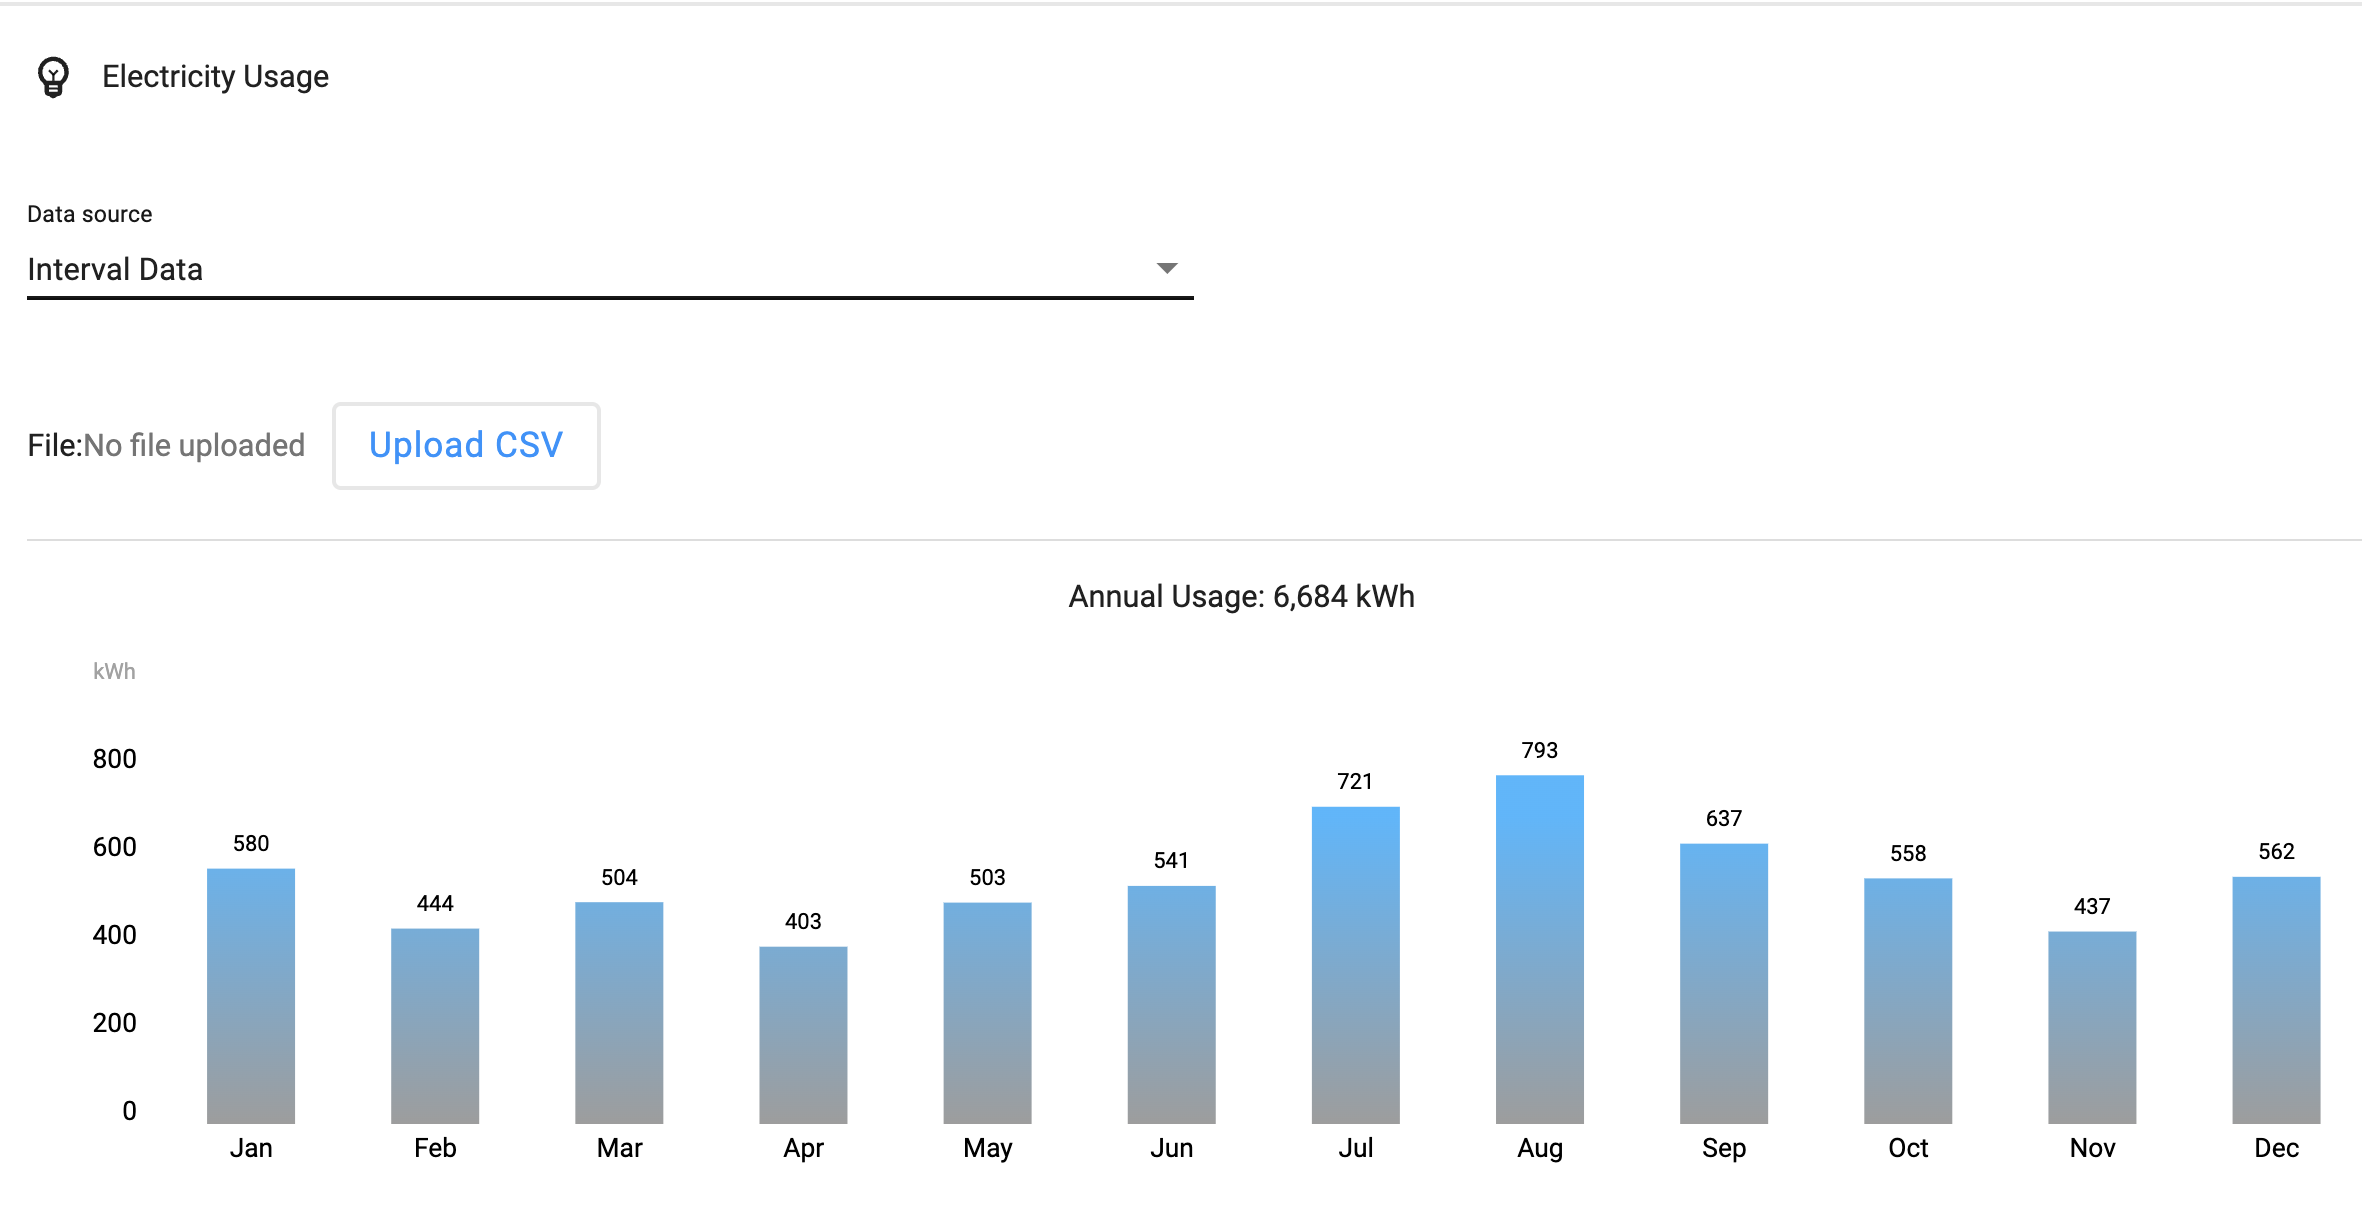Viewport: 2362px width, 1206px height.
Task: Click the Oct axis label
Action: click(x=1907, y=1148)
